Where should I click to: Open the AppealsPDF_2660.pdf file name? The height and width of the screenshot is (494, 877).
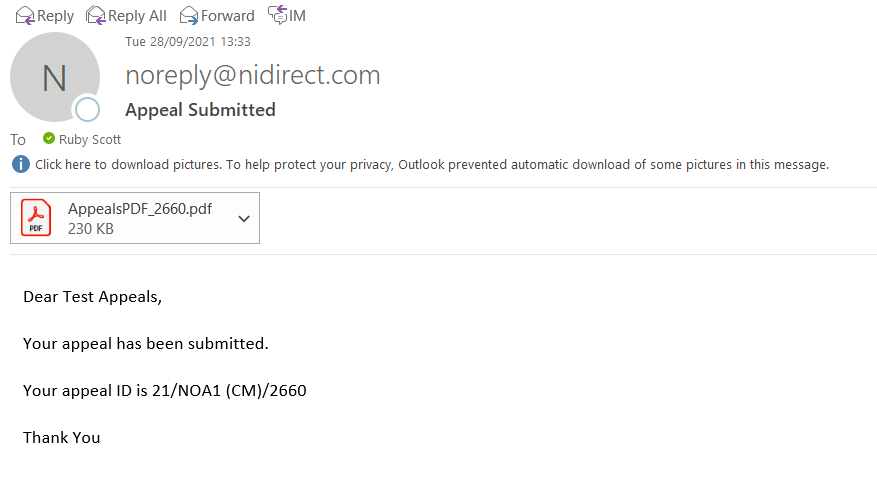click(x=140, y=209)
